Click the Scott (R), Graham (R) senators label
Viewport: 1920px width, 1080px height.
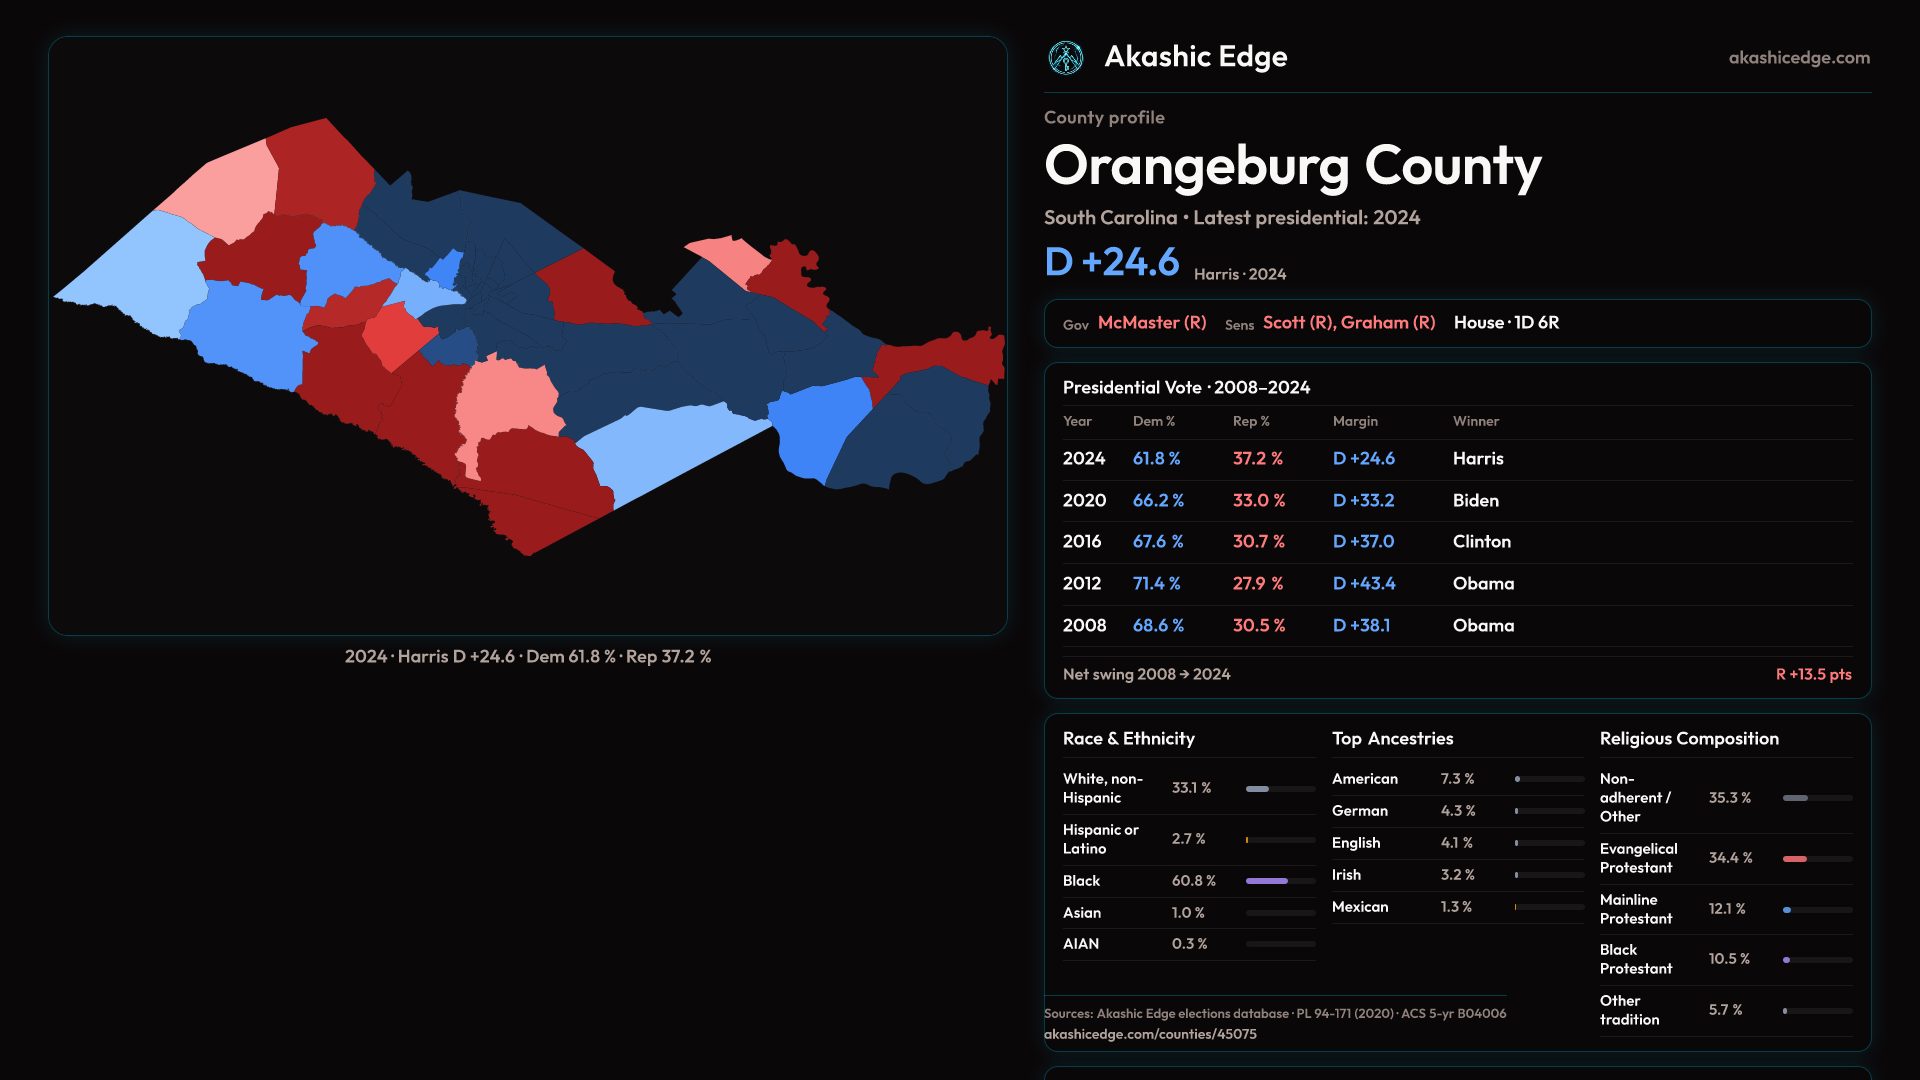click(x=1348, y=323)
